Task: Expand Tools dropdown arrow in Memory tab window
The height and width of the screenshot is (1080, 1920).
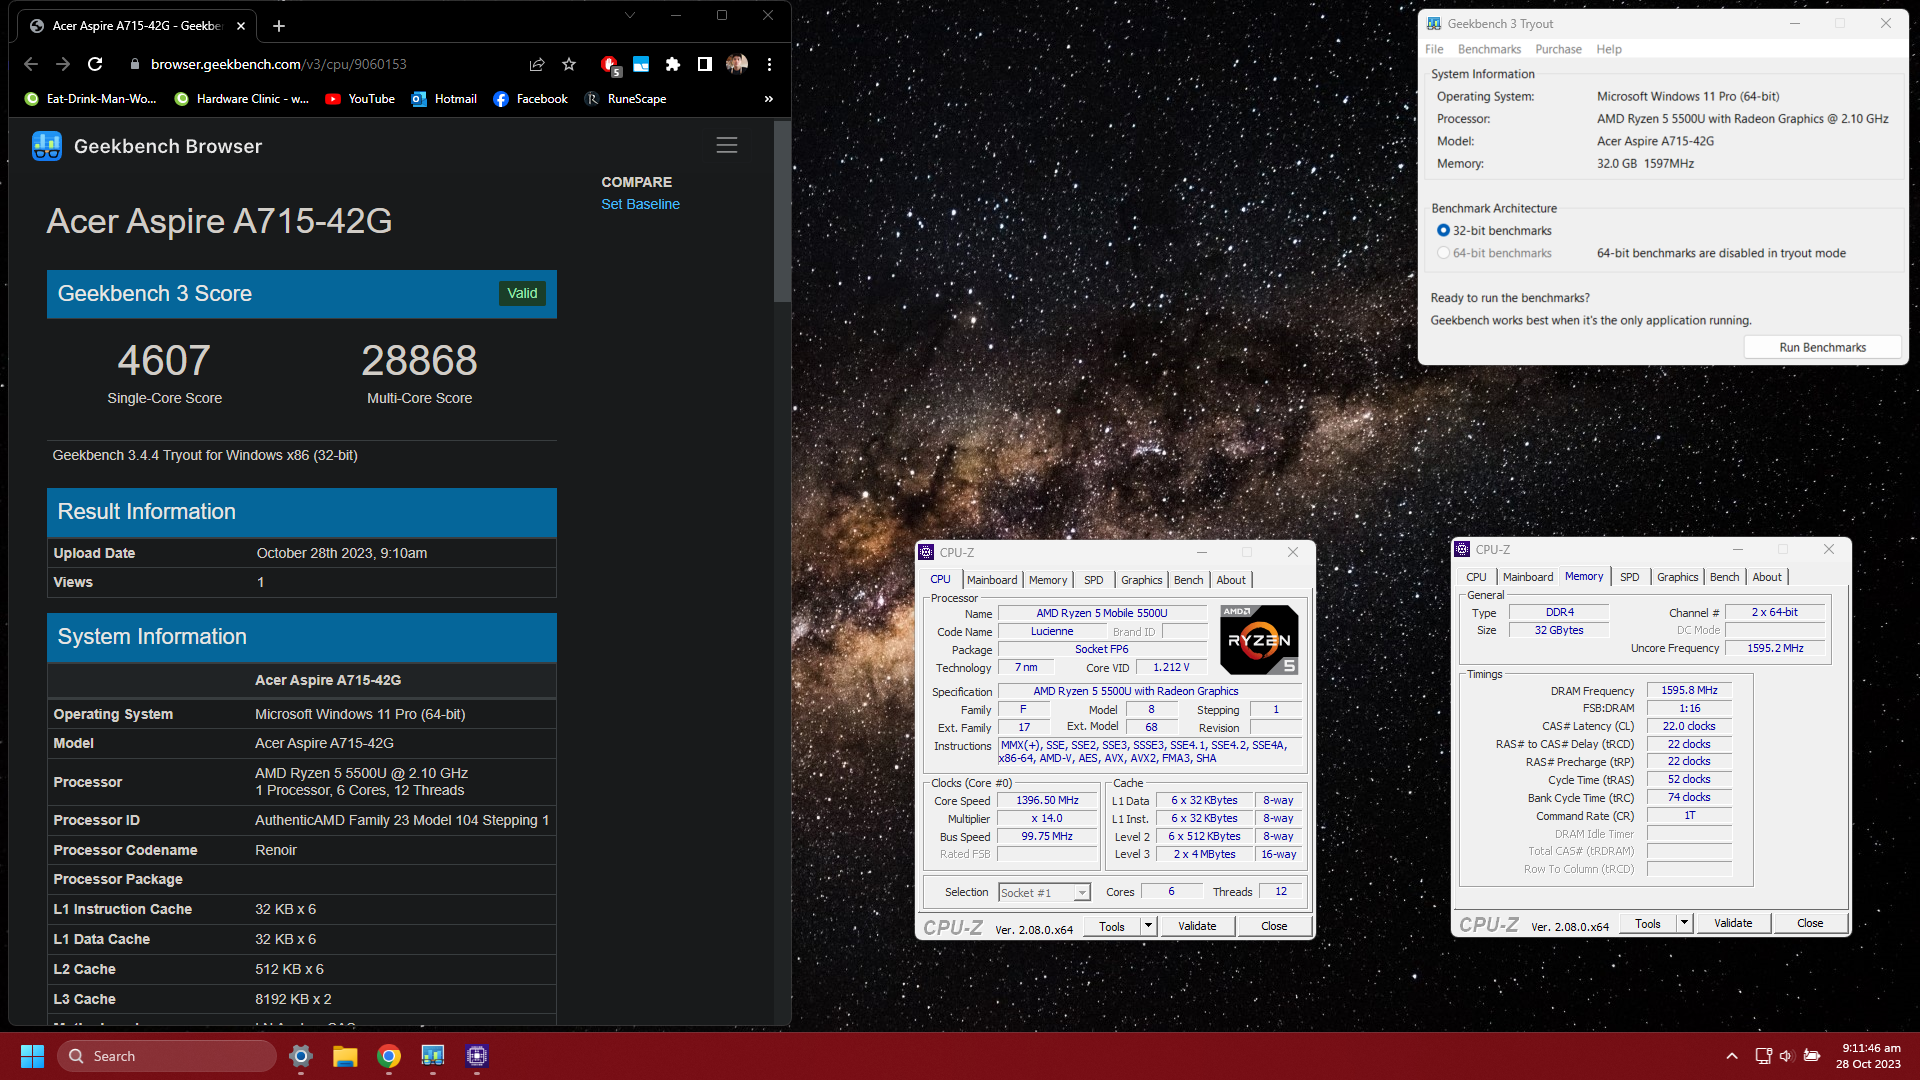Action: click(x=1685, y=923)
